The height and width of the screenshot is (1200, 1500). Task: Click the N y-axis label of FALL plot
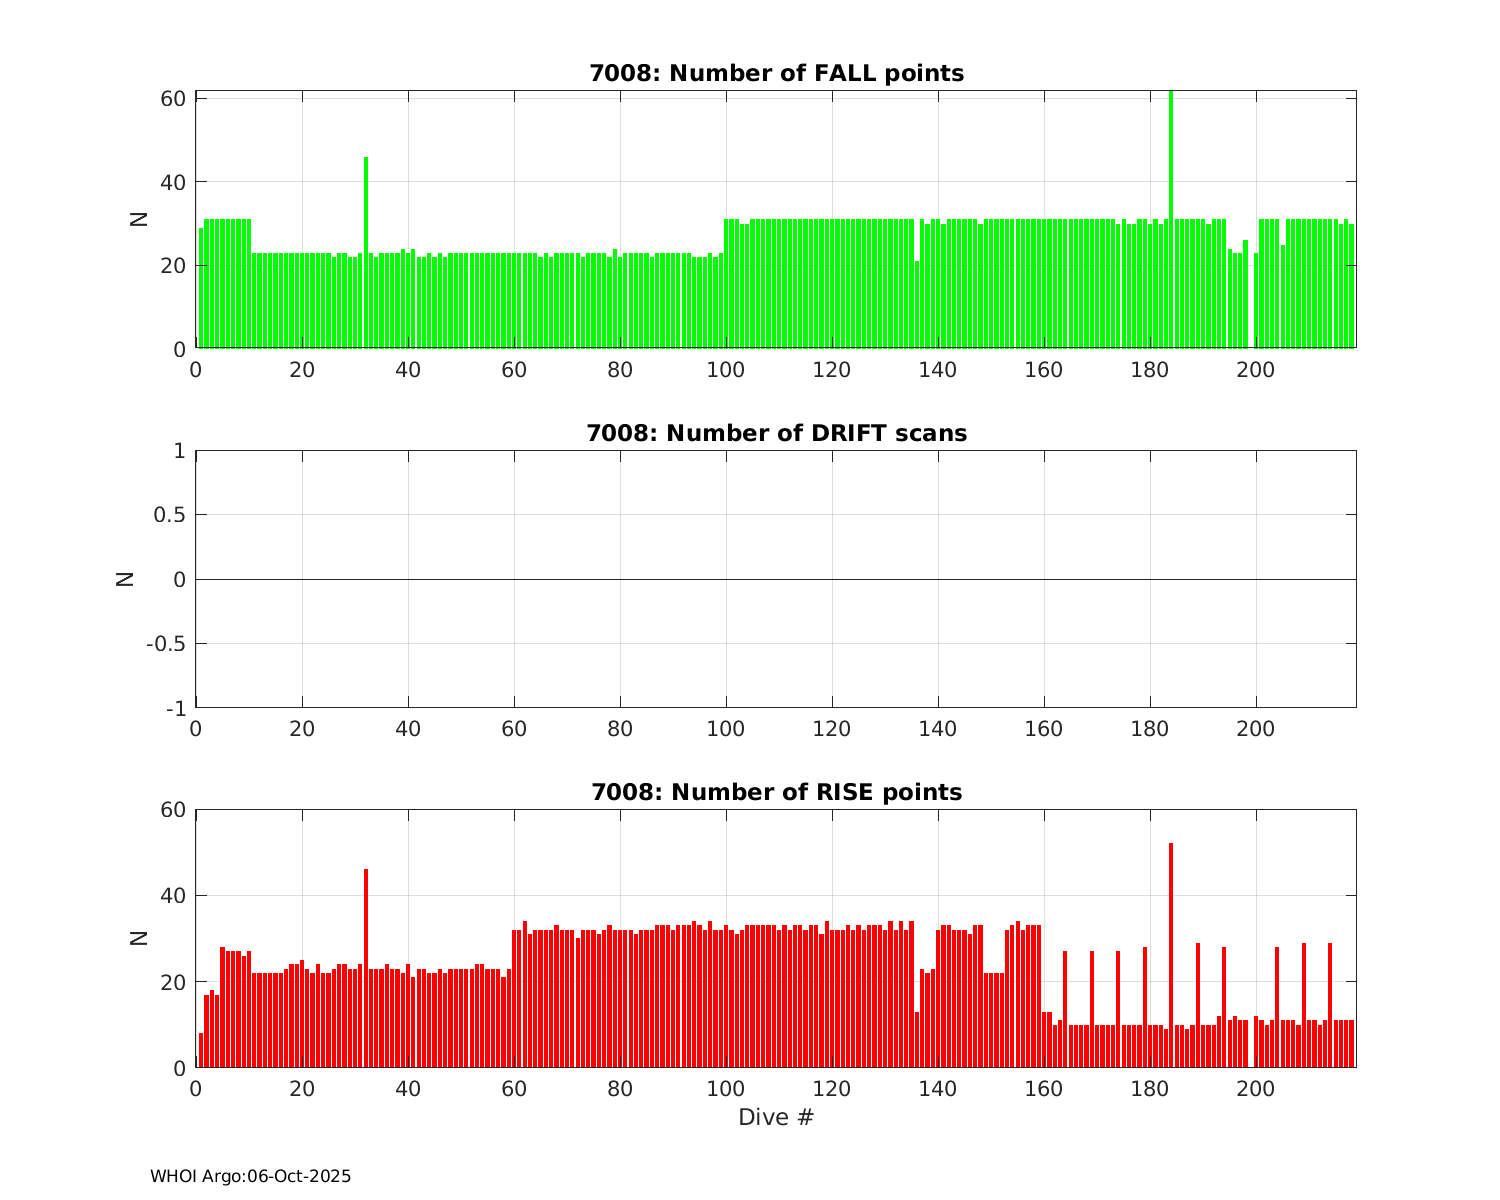[140, 219]
